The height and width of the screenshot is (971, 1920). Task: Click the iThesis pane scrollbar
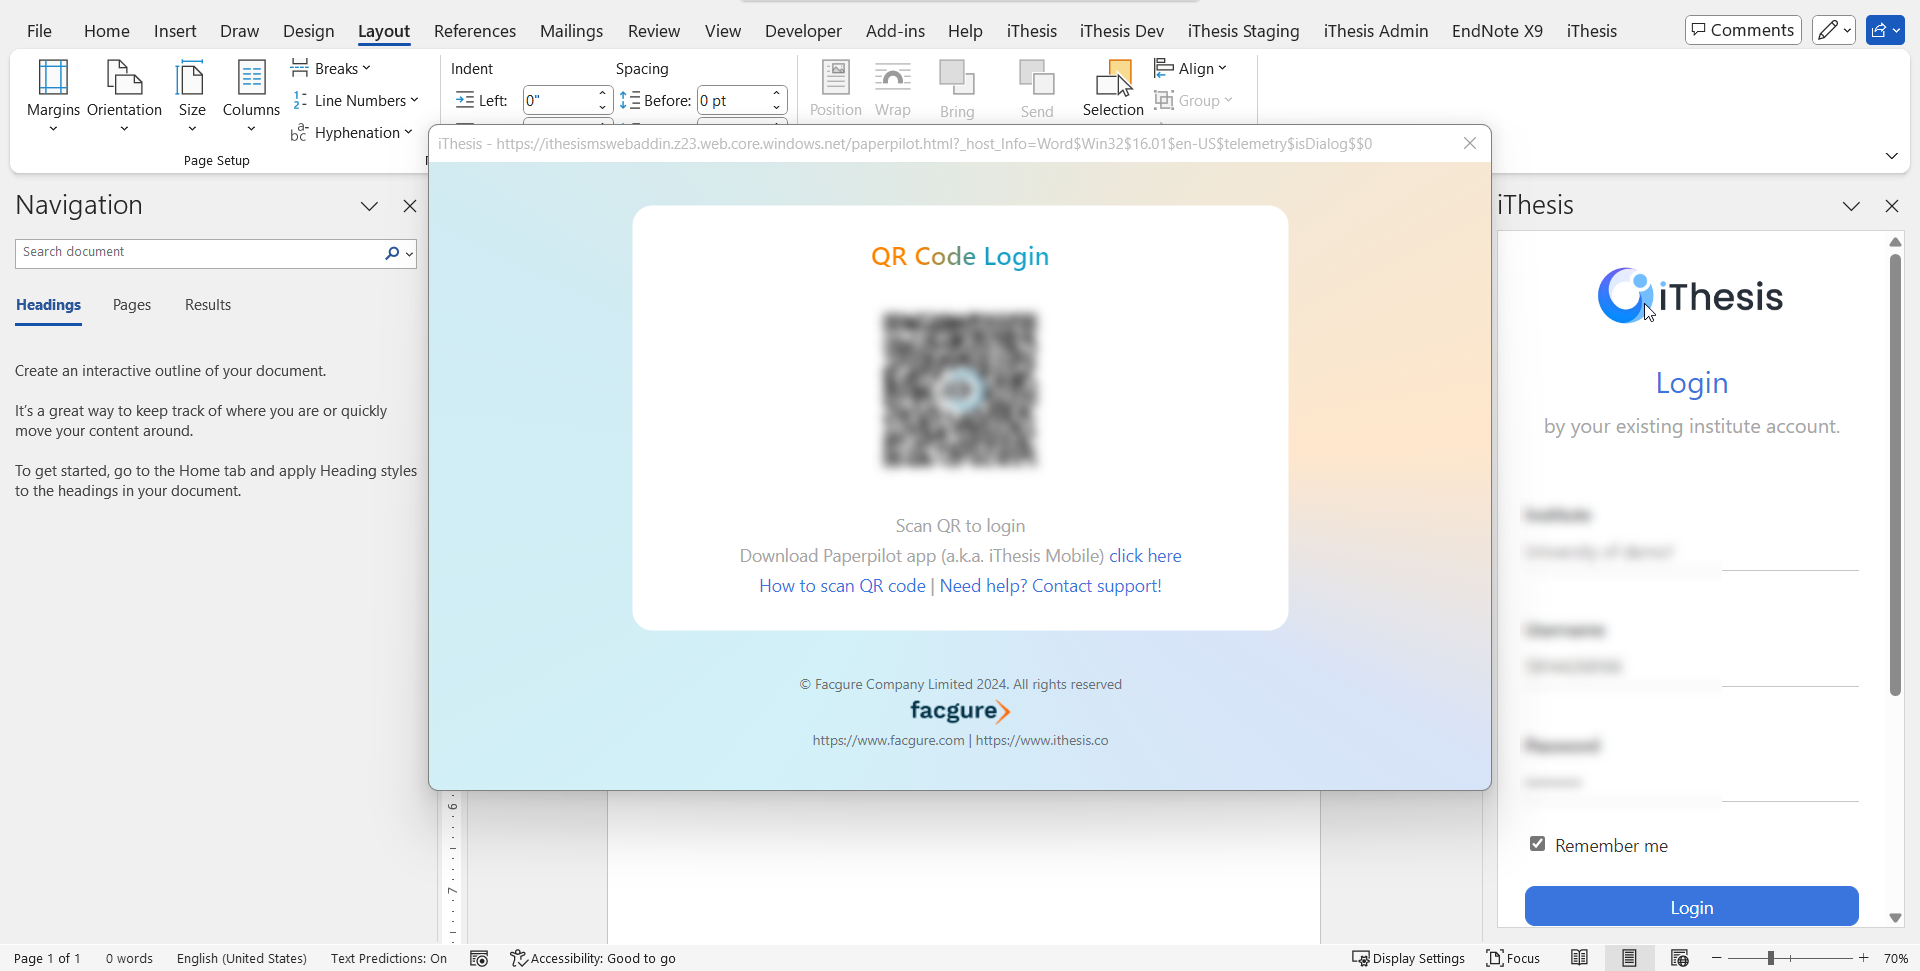click(1895, 475)
